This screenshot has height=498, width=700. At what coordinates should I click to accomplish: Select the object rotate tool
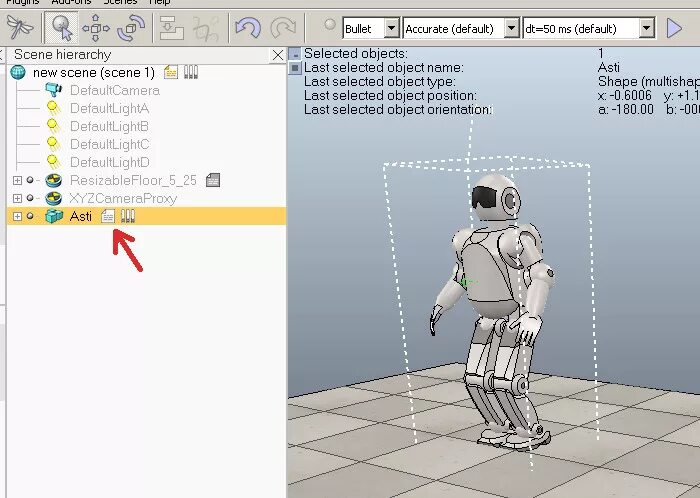(131, 28)
